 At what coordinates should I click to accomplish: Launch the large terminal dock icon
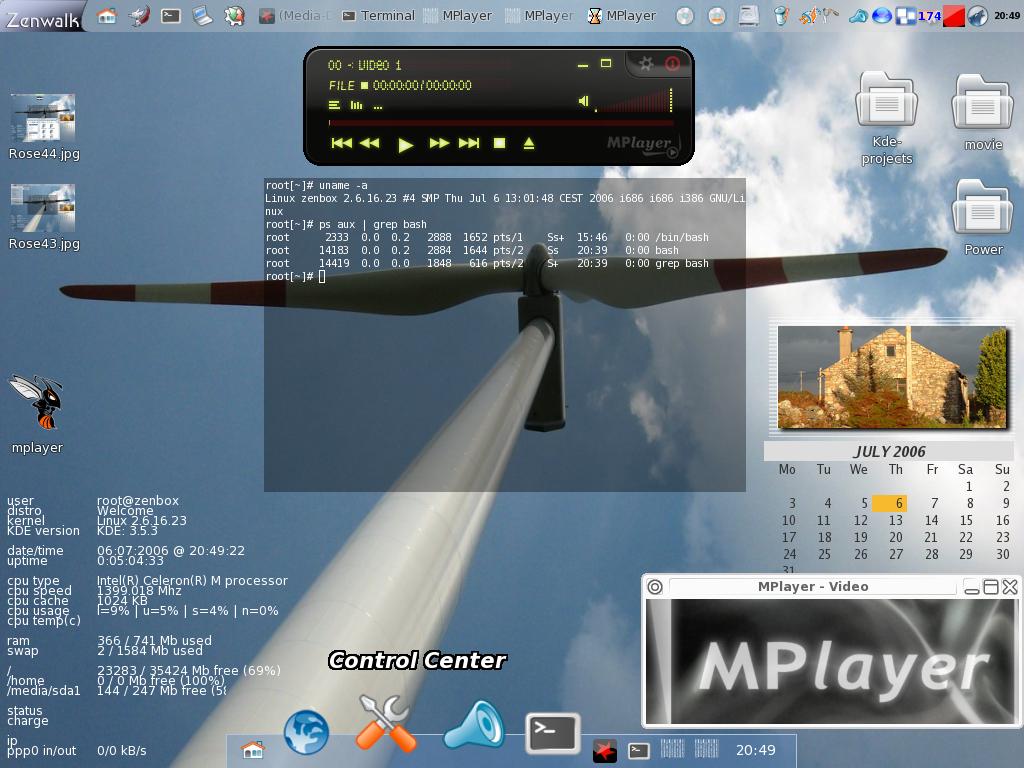coord(552,733)
